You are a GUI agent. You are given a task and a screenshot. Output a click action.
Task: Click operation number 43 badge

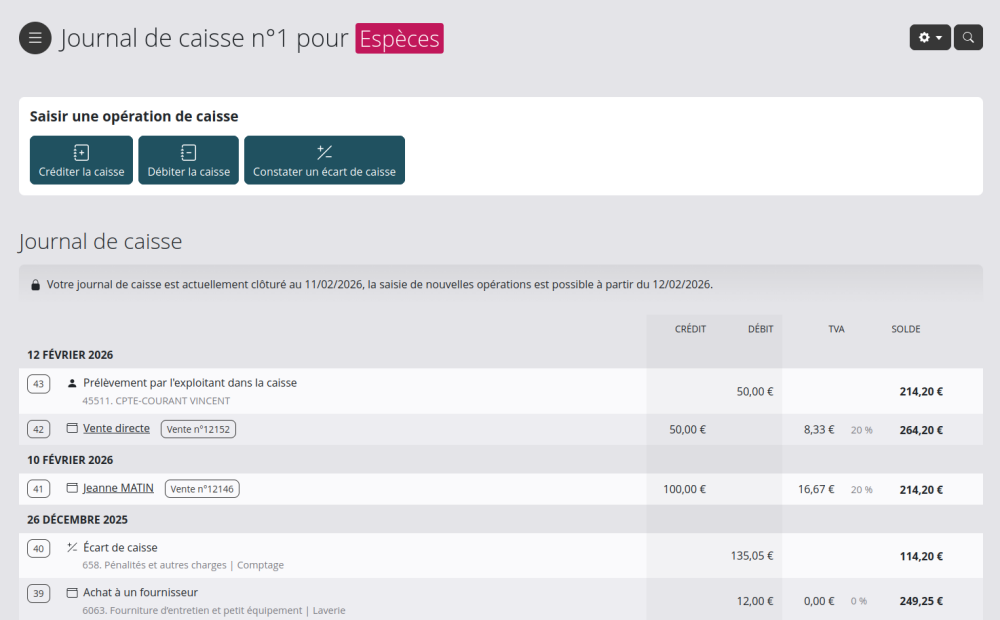(39, 383)
